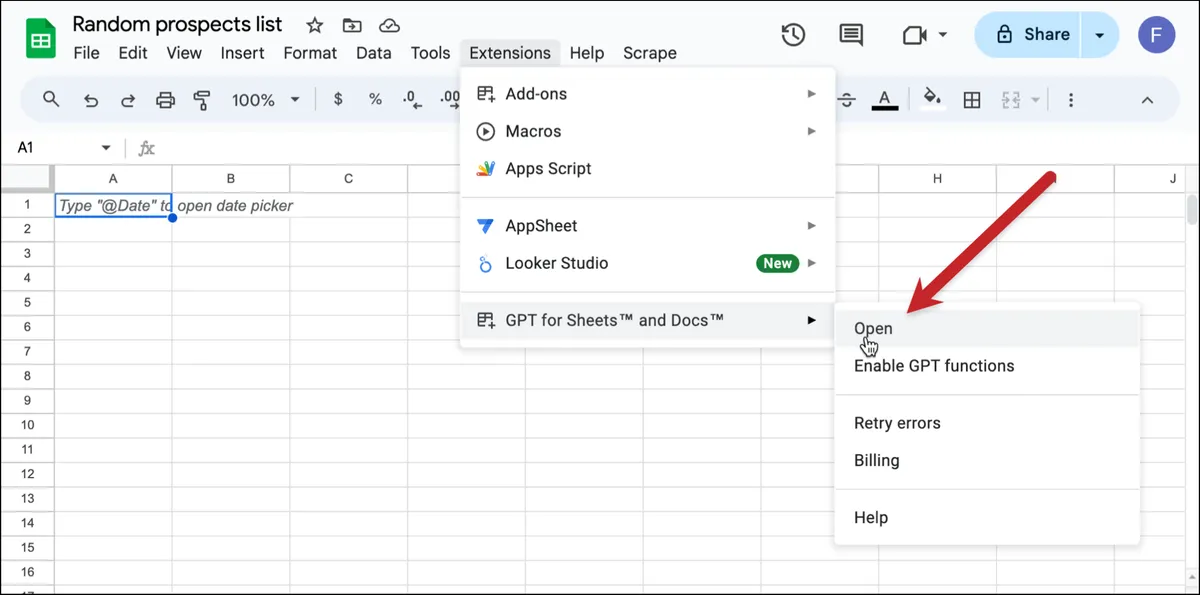Open the Tools menu
This screenshot has height=595, width=1200.
[x=431, y=53]
